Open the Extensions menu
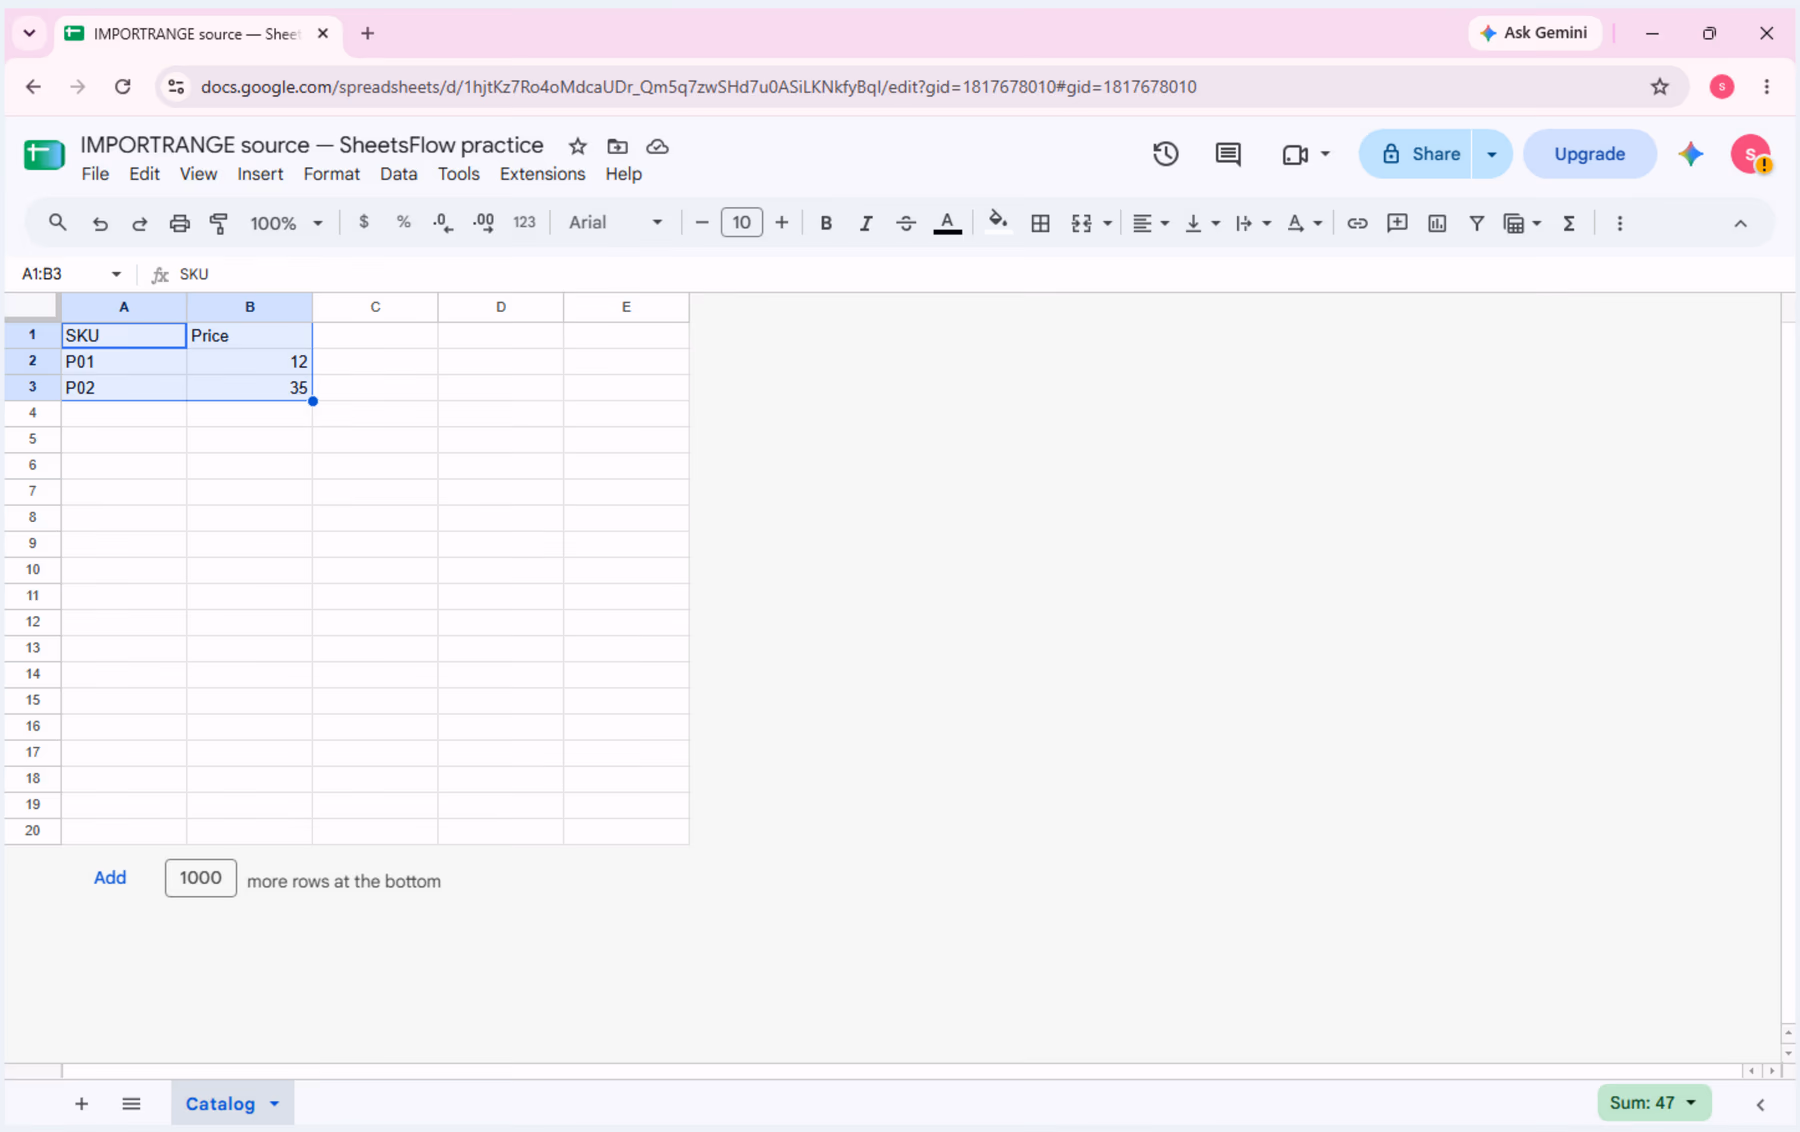The width and height of the screenshot is (1800, 1132). pyautogui.click(x=542, y=174)
